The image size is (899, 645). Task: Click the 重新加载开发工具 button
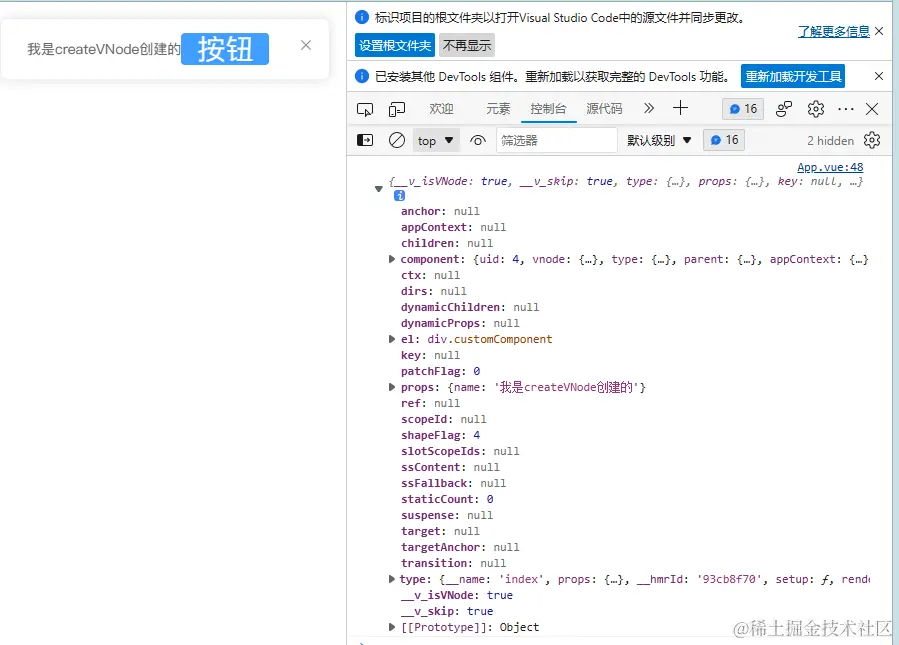tap(793, 76)
